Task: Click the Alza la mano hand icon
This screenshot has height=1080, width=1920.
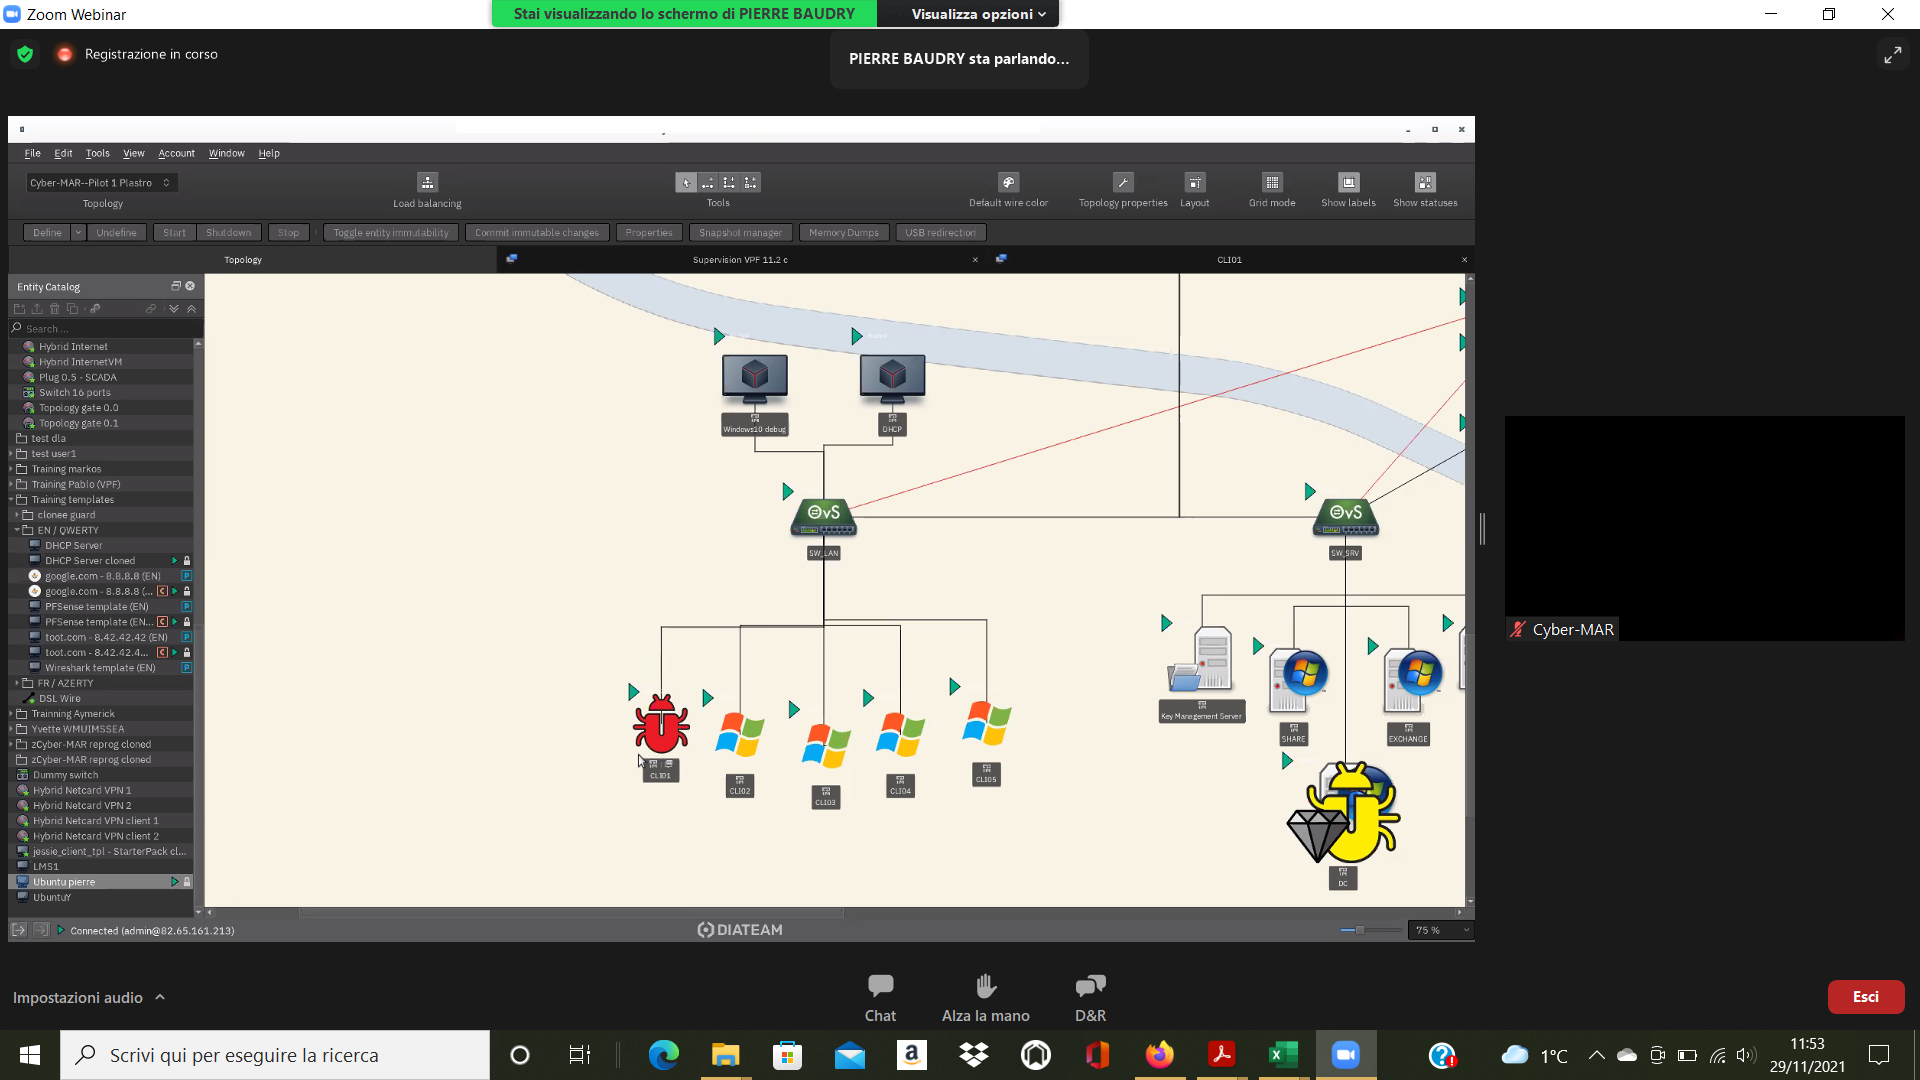Action: 985,987
